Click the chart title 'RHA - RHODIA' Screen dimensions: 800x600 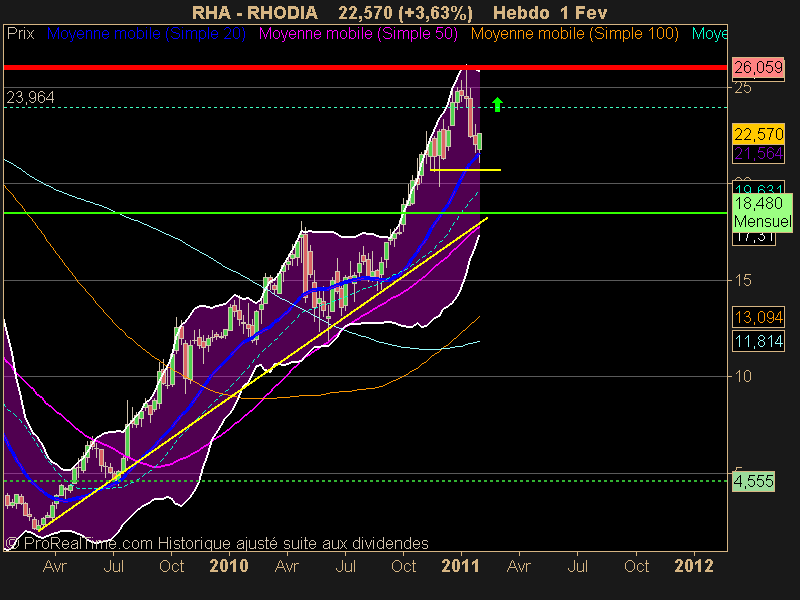pyautogui.click(x=255, y=12)
